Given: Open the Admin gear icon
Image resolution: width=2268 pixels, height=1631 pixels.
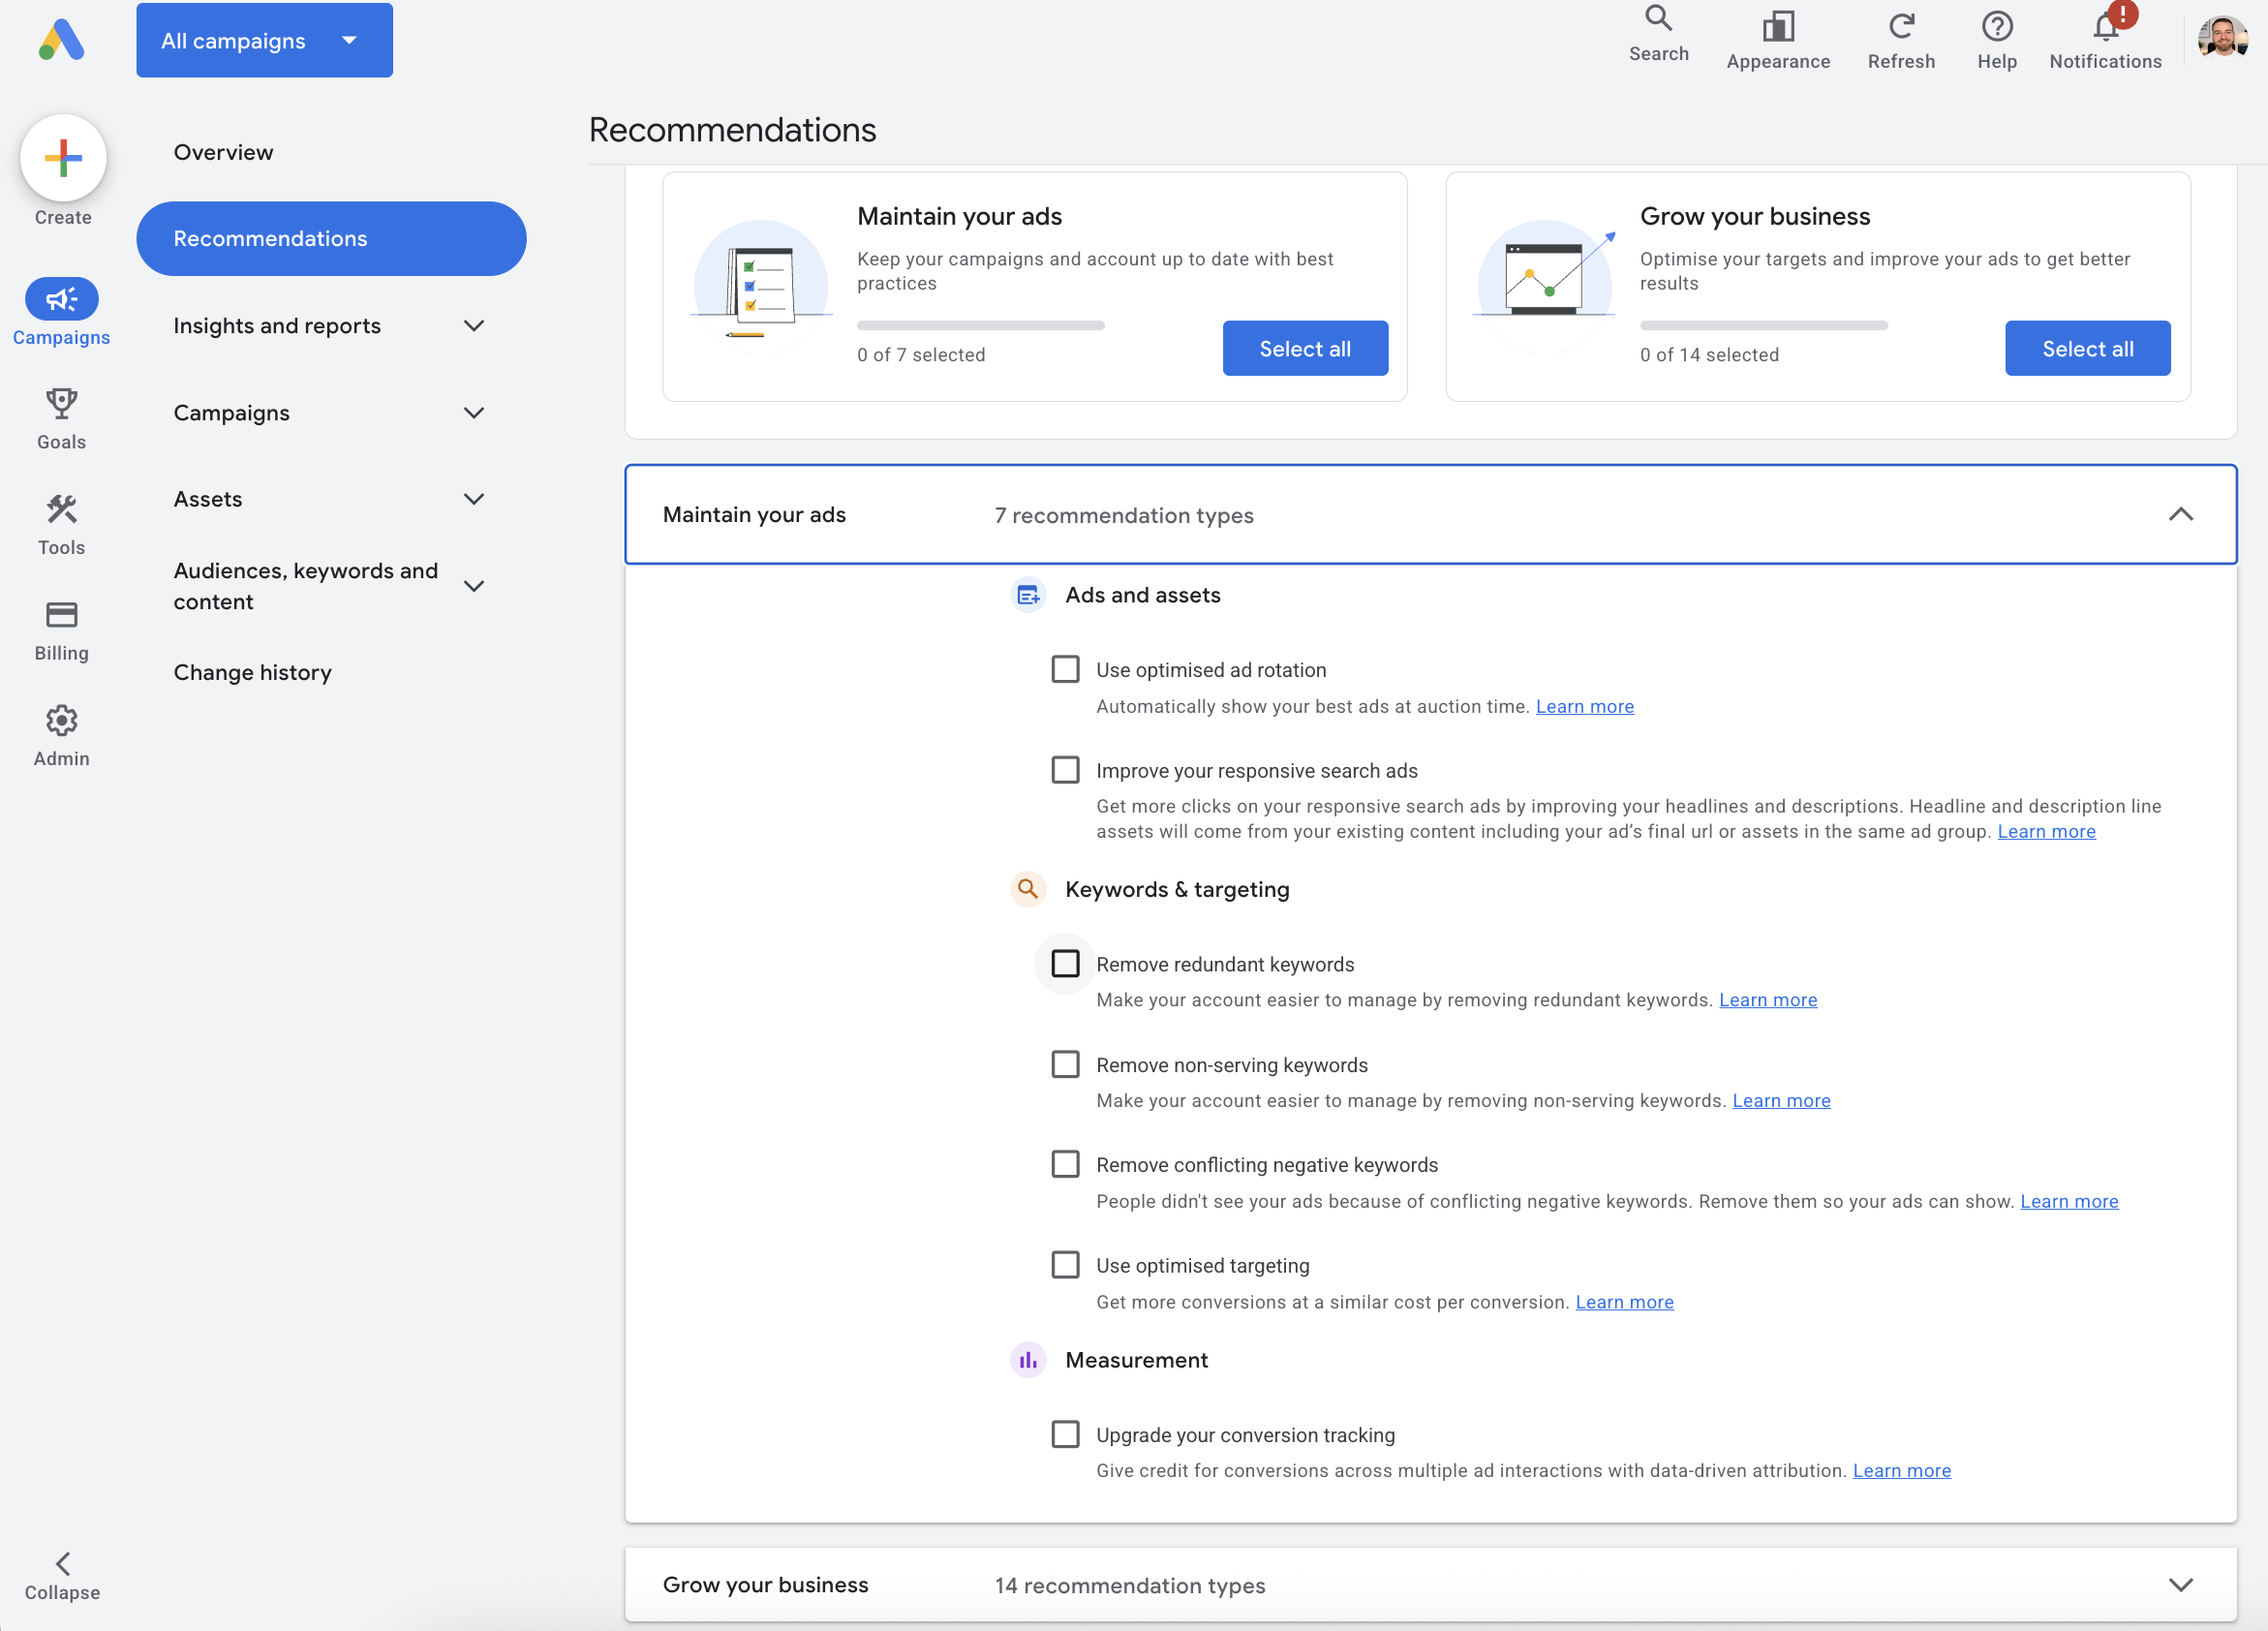Looking at the screenshot, I should 61,720.
